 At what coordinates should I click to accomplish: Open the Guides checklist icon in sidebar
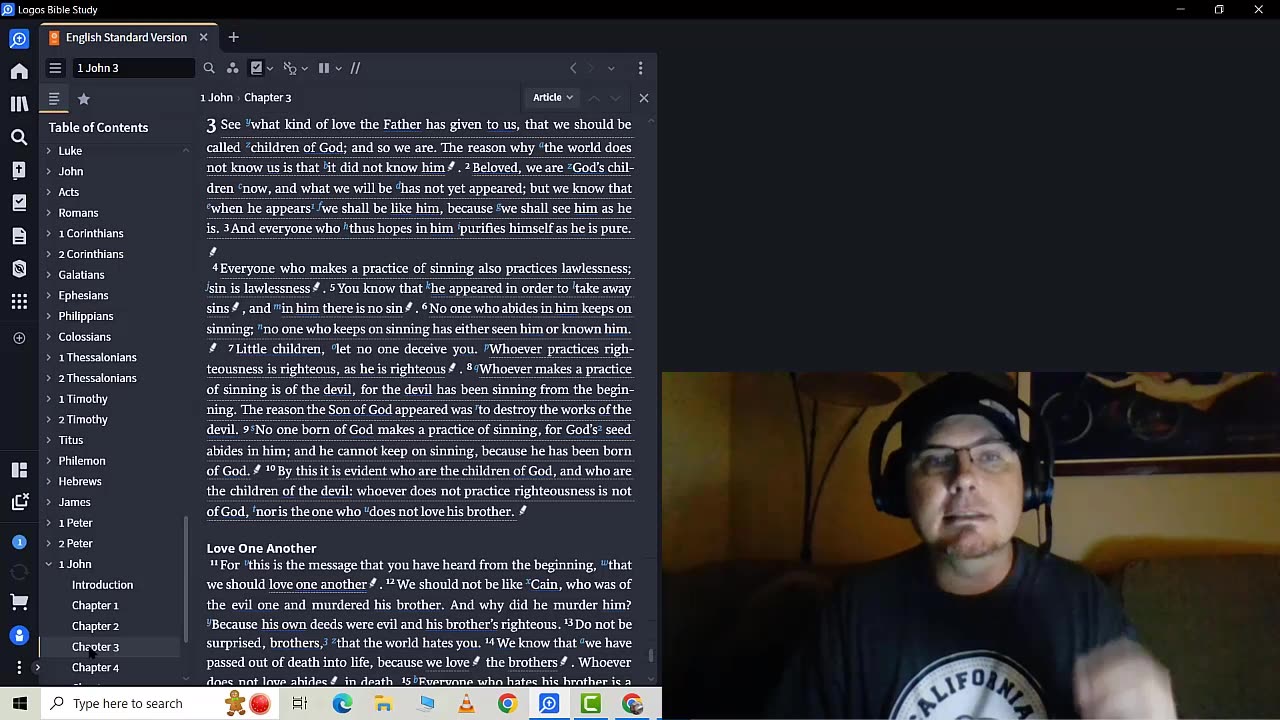pos(19,203)
